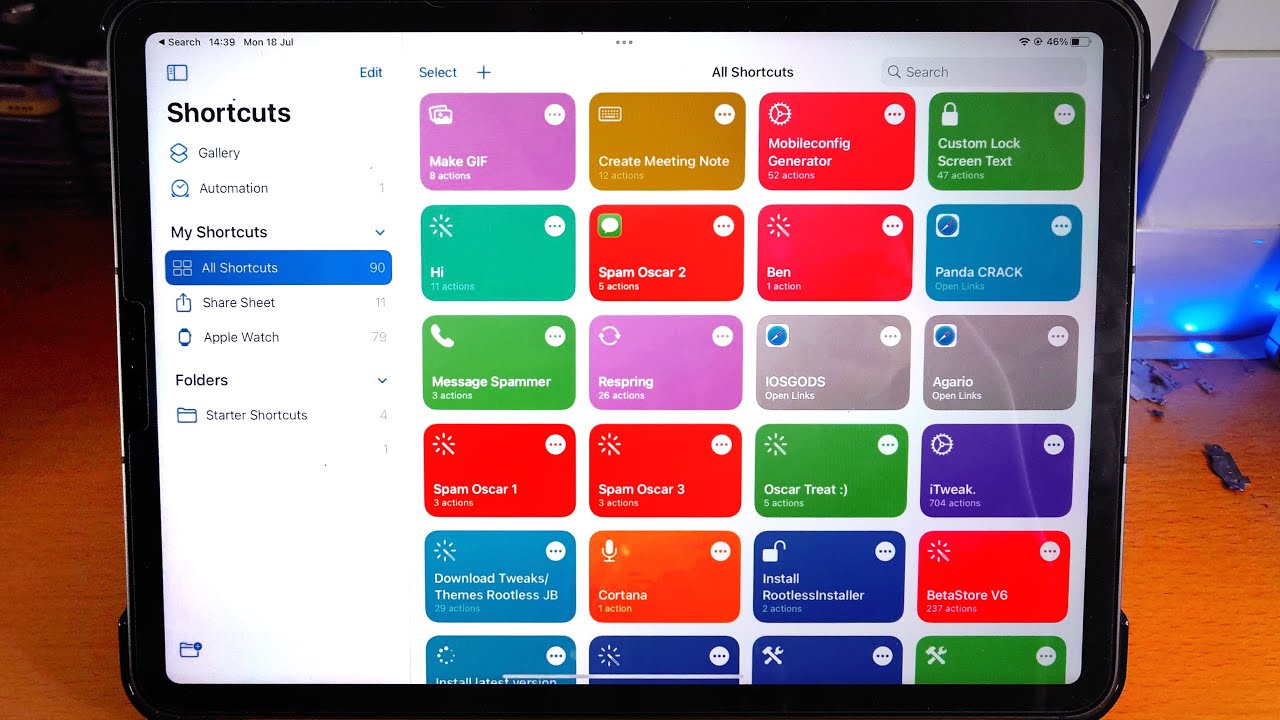The image size is (1280, 720).
Task: Run the Make GIF shortcut tile
Action: 499,141
